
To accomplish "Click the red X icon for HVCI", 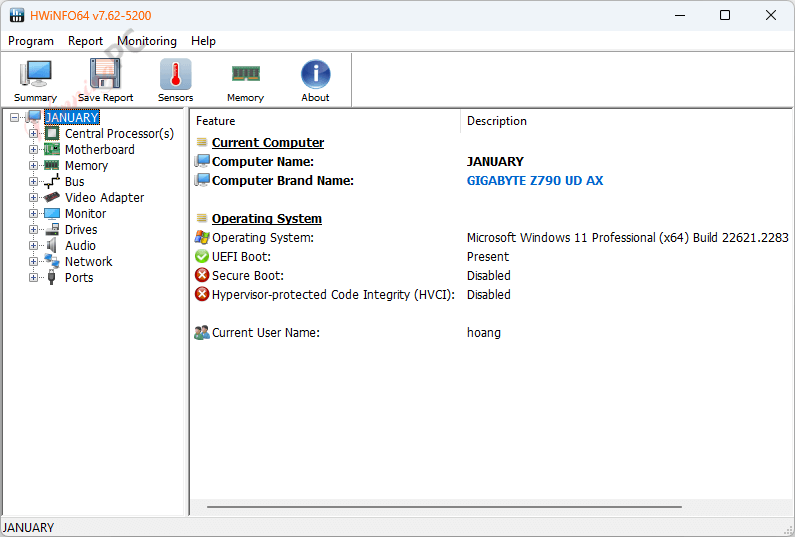I will click(x=202, y=294).
